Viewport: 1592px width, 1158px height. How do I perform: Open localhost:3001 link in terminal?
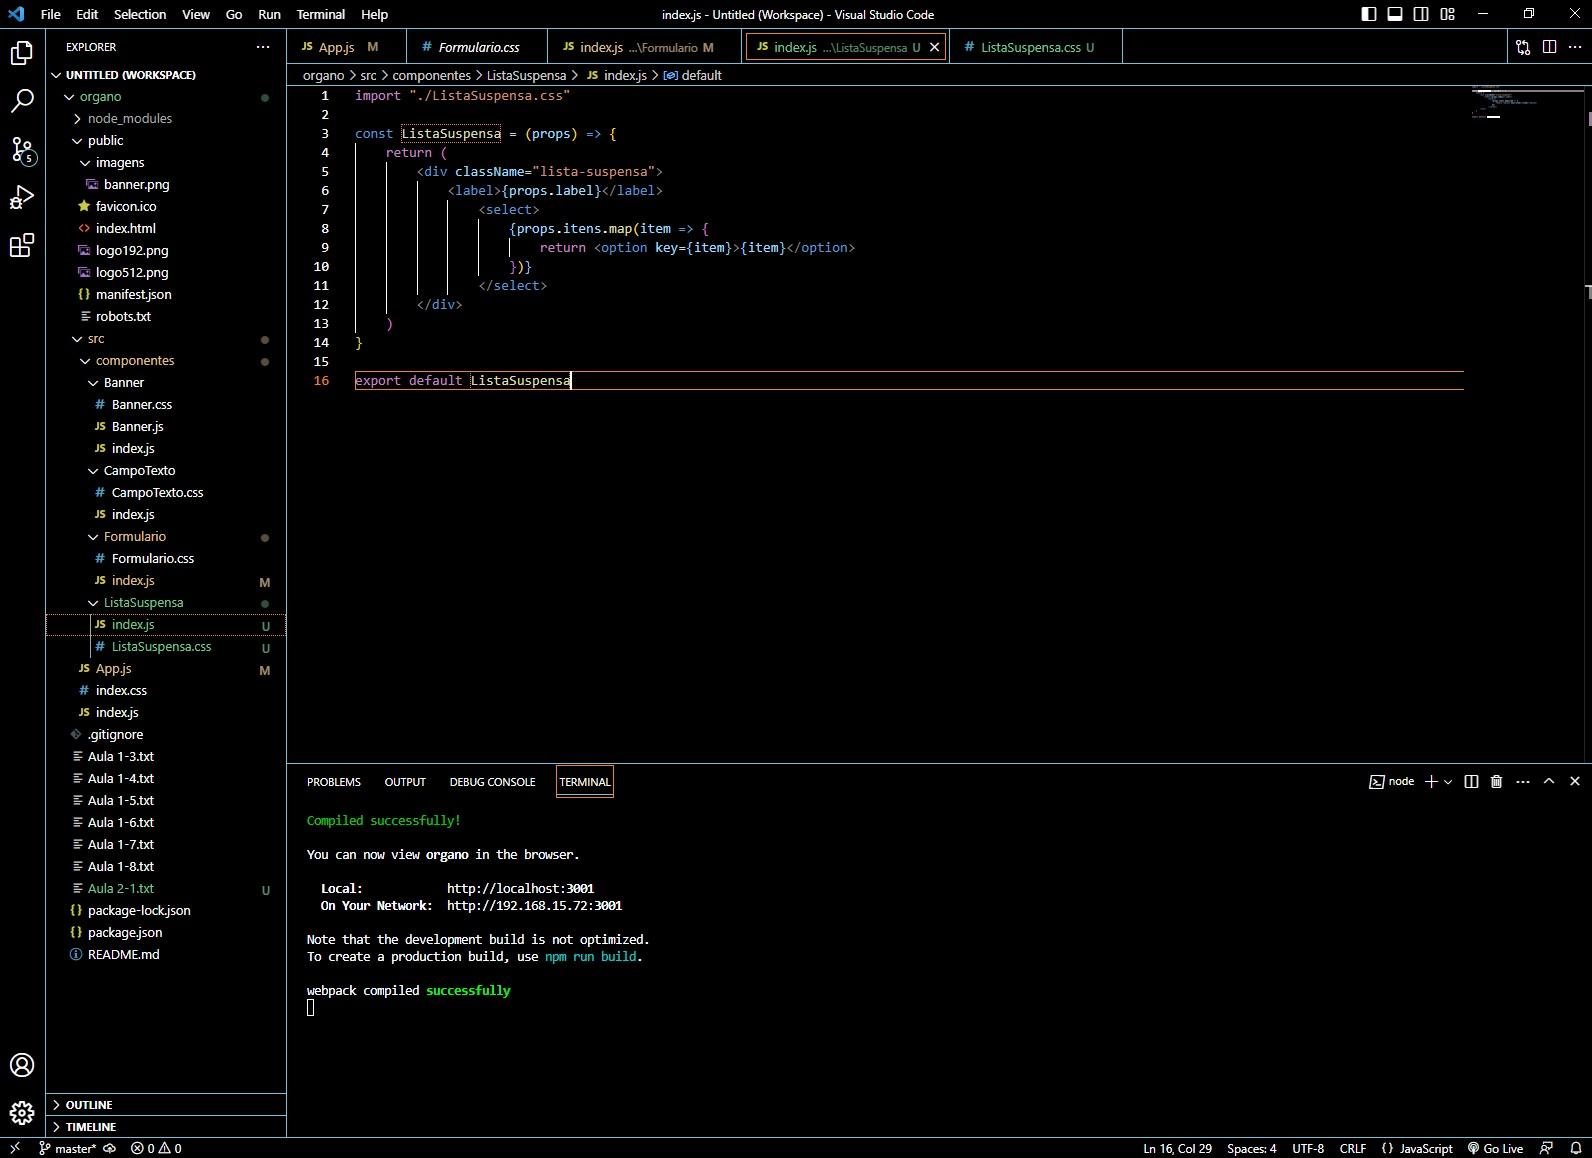tap(520, 889)
